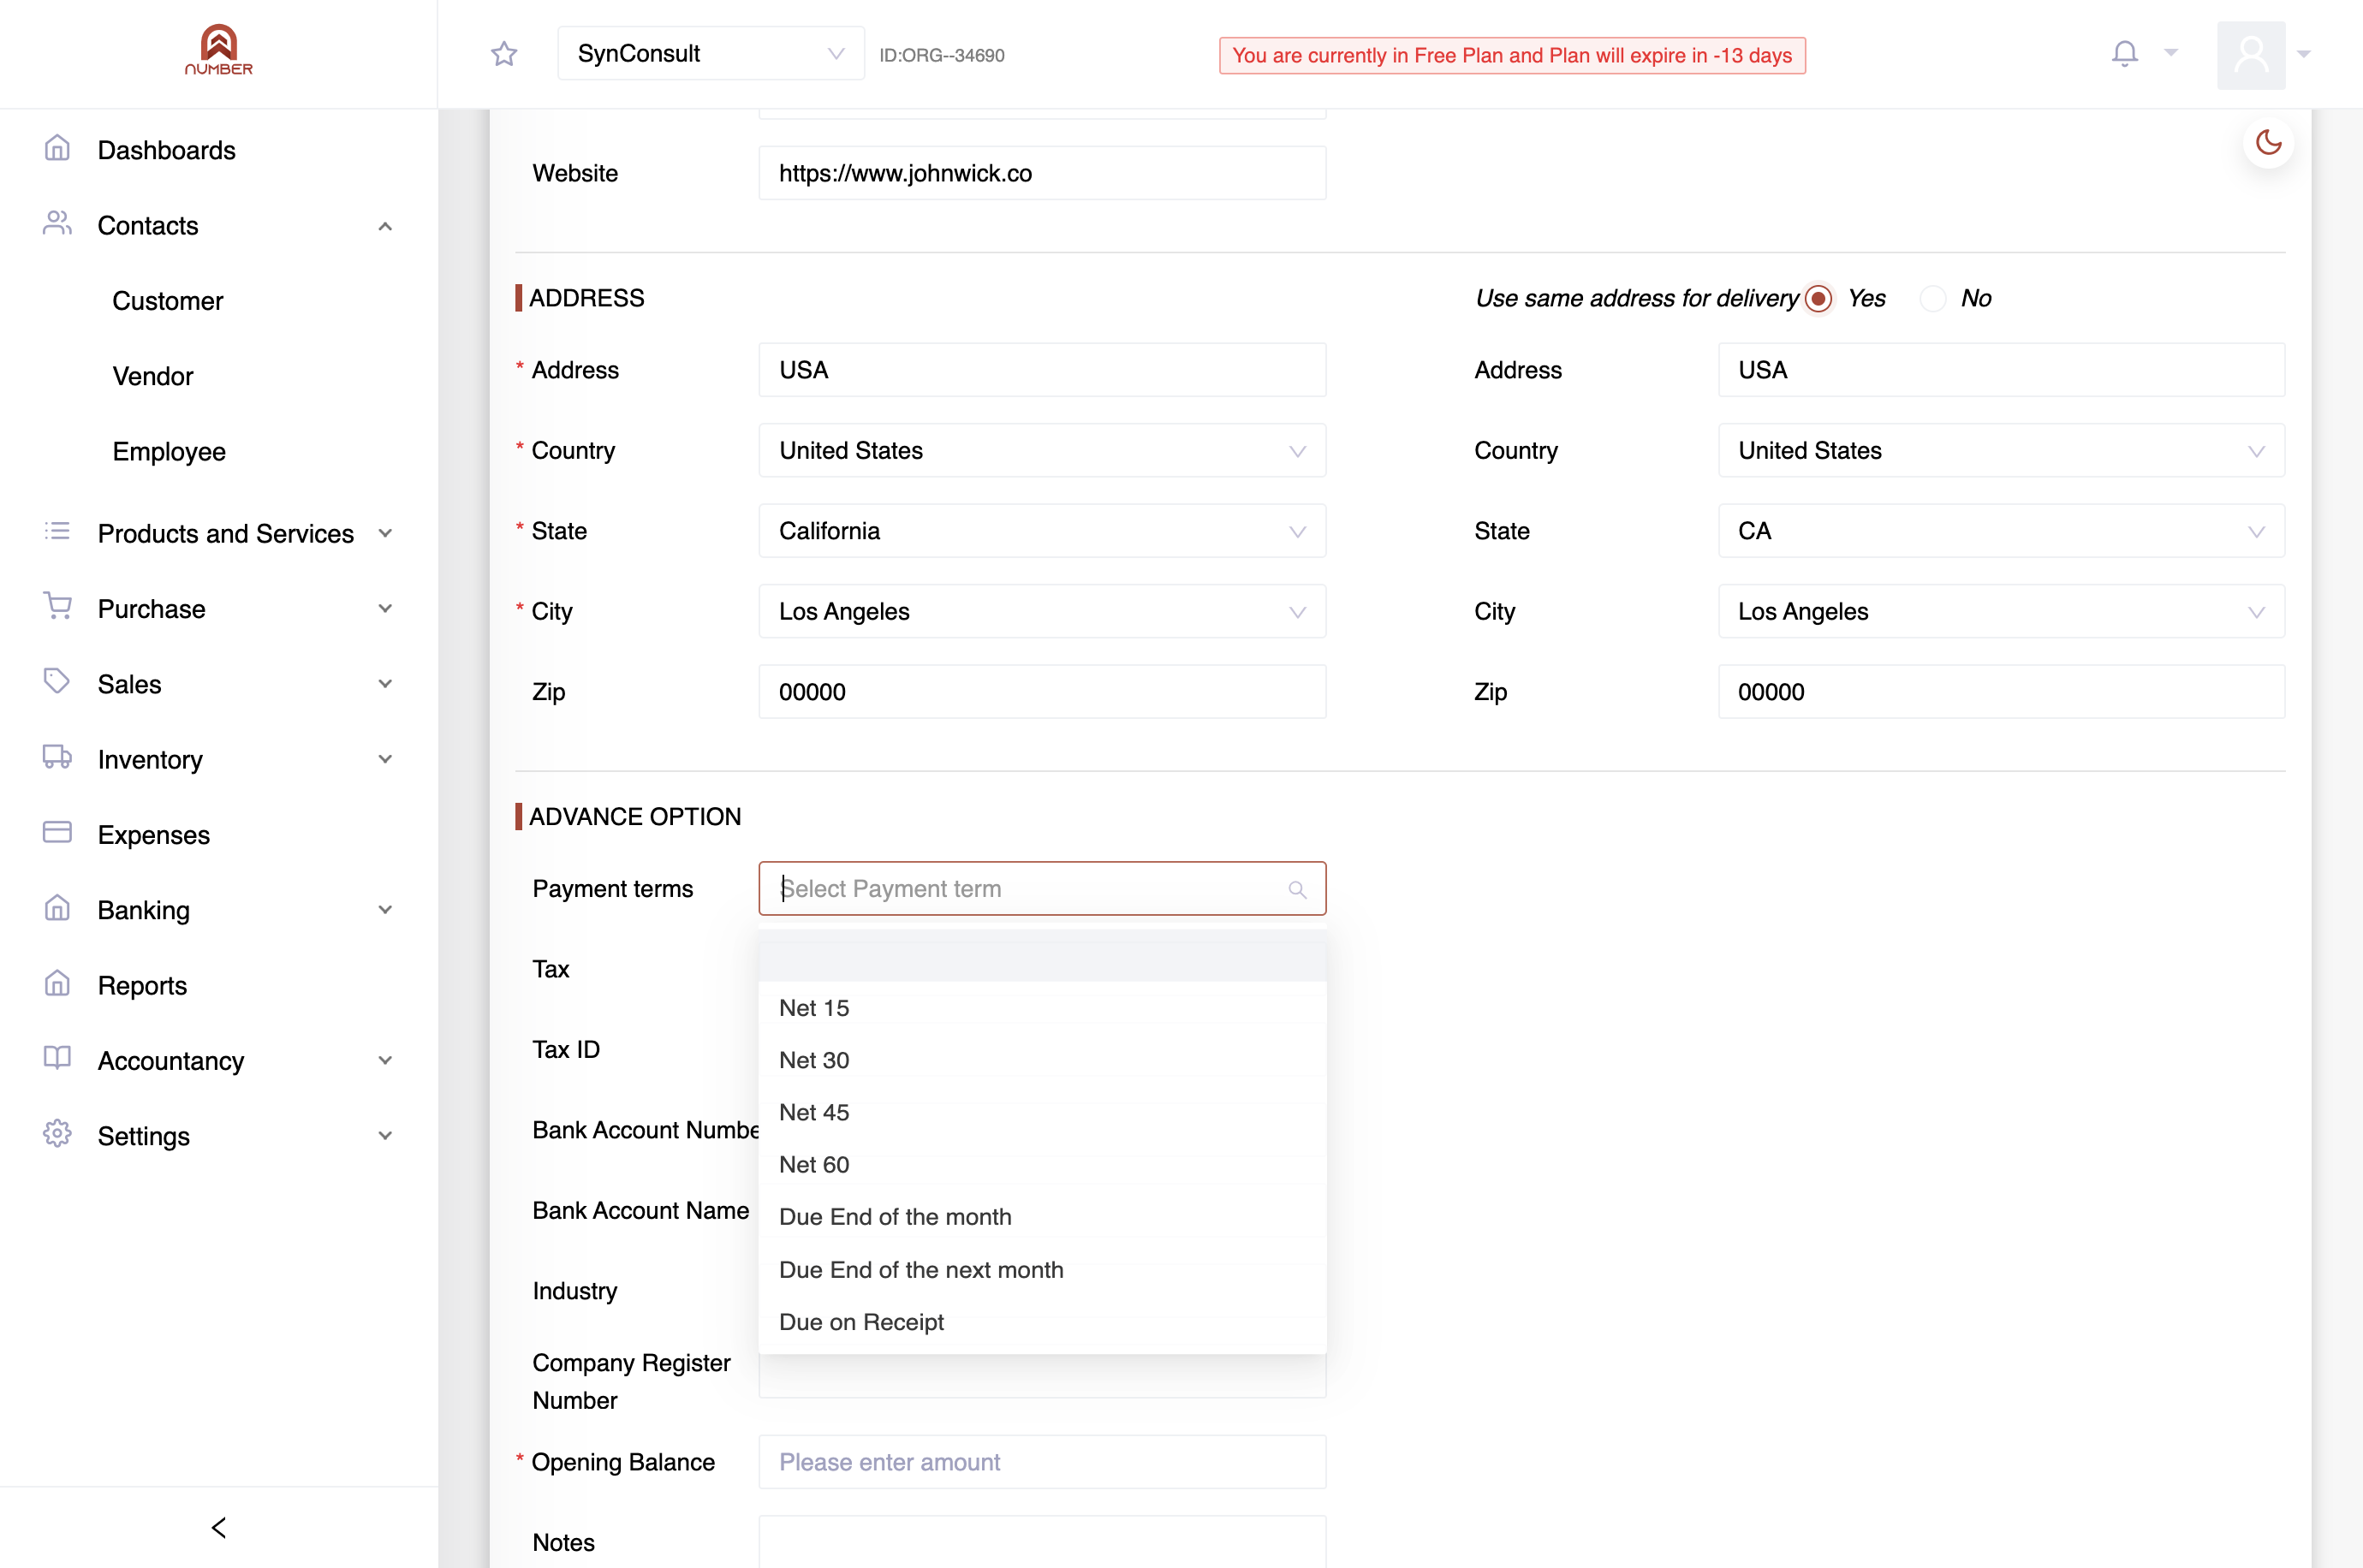This screenshot has width=2363, height=1568.
Task: Select Due End of the month
Action: pos(1042,1217)
